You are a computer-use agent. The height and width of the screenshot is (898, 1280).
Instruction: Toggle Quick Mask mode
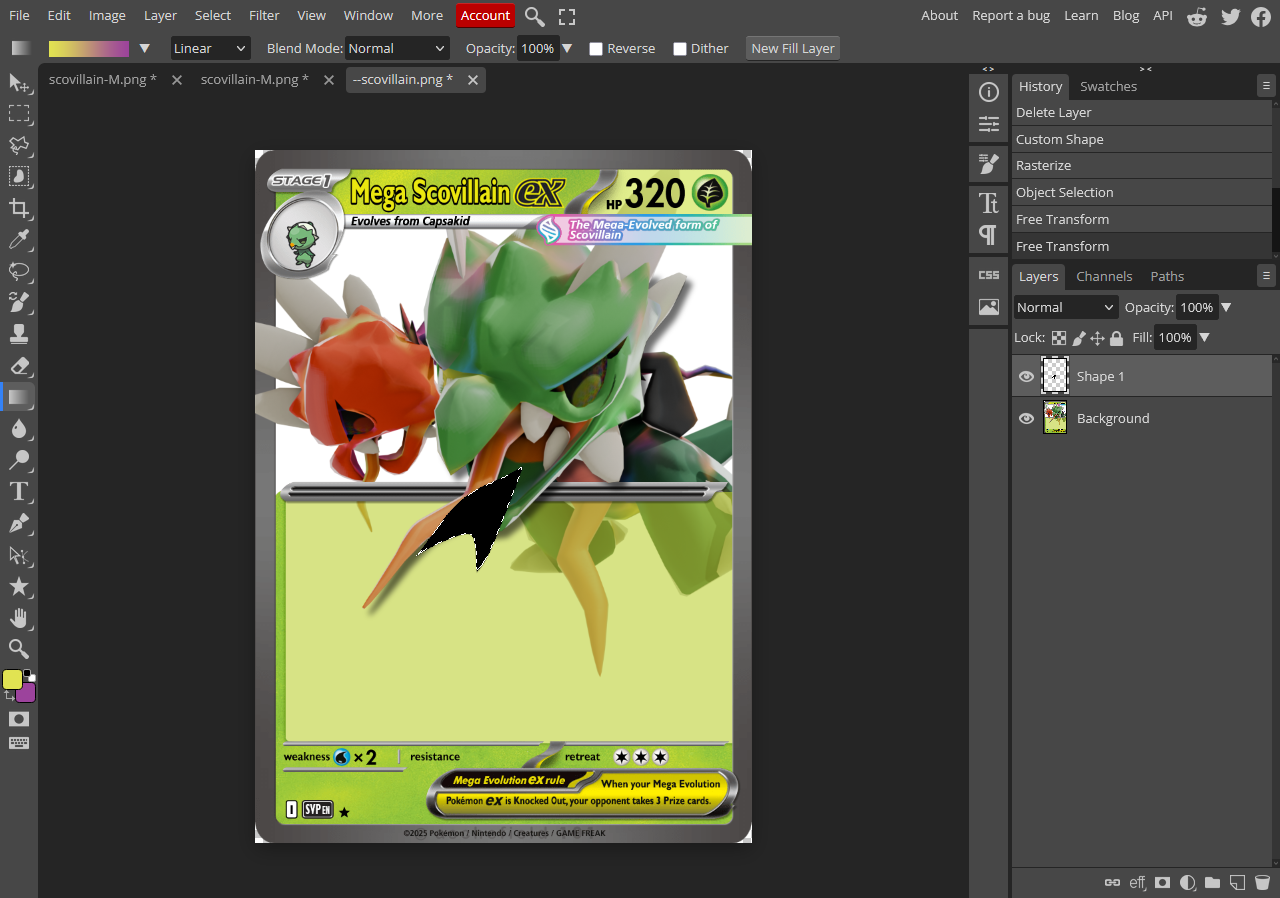click(19, 719)
